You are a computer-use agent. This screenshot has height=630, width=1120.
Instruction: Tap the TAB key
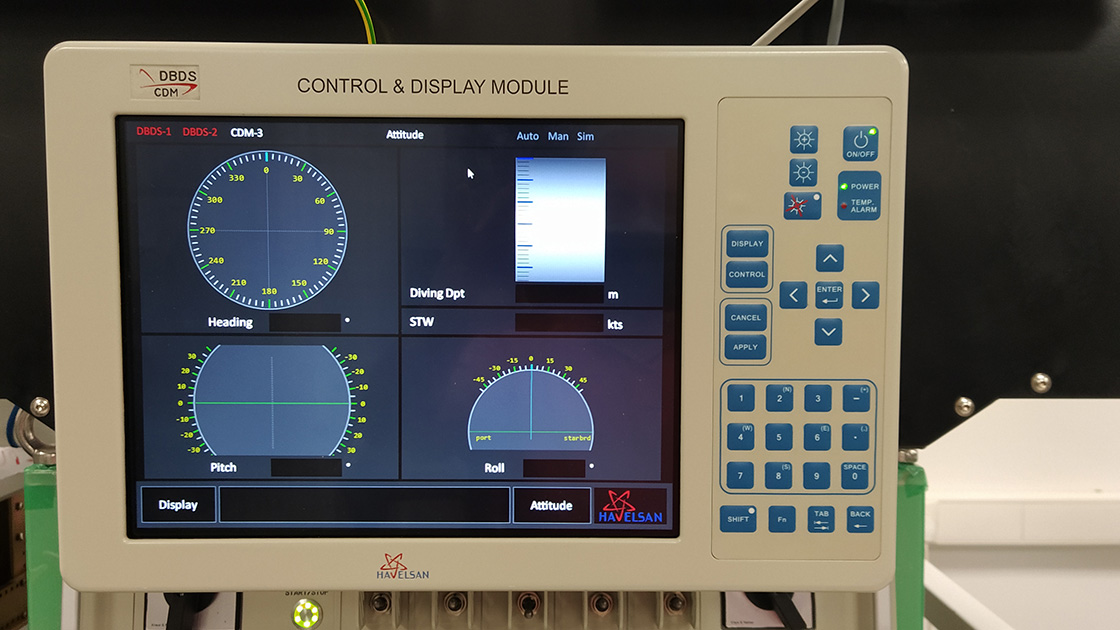tap(821, 519)
